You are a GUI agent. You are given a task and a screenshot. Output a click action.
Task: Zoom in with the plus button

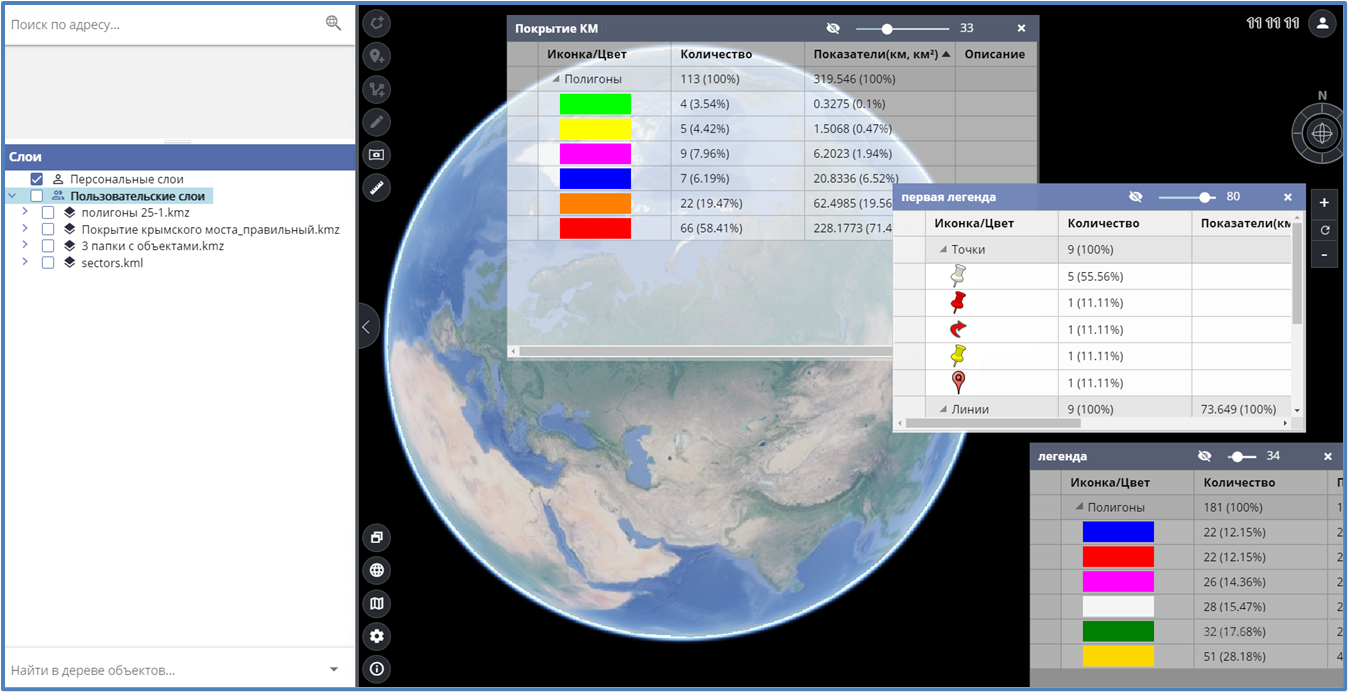pos(1323,203)
